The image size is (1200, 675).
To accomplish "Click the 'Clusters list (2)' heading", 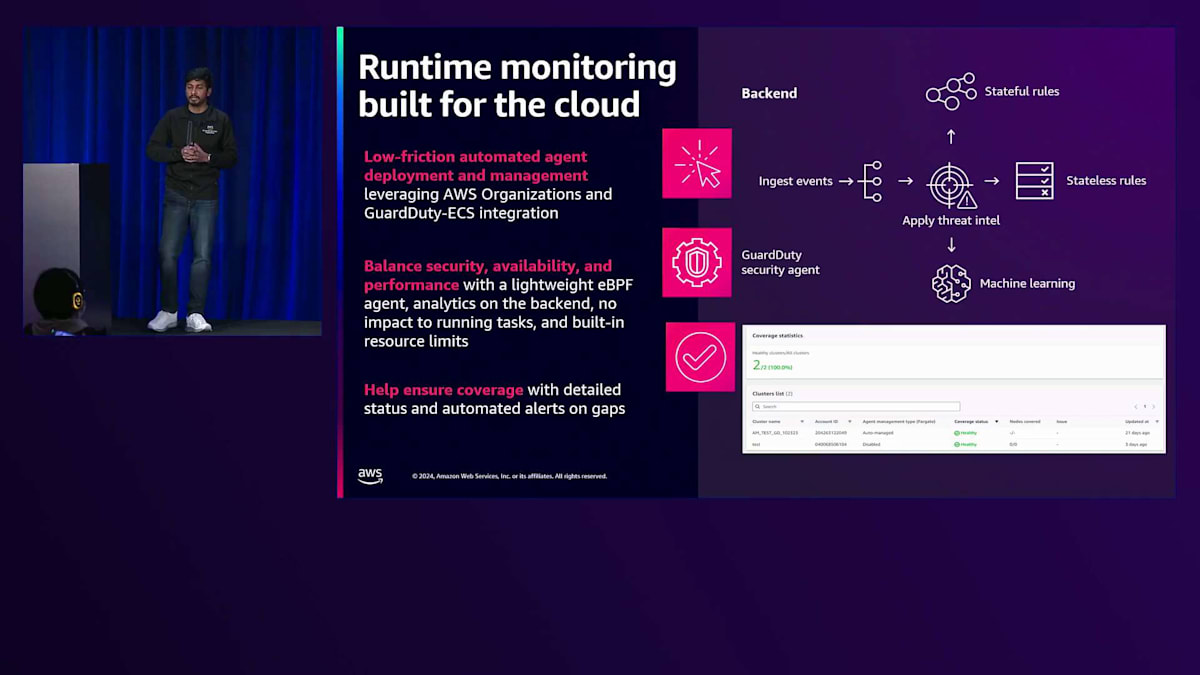I will pyautogui.click(x=772, y=394).
